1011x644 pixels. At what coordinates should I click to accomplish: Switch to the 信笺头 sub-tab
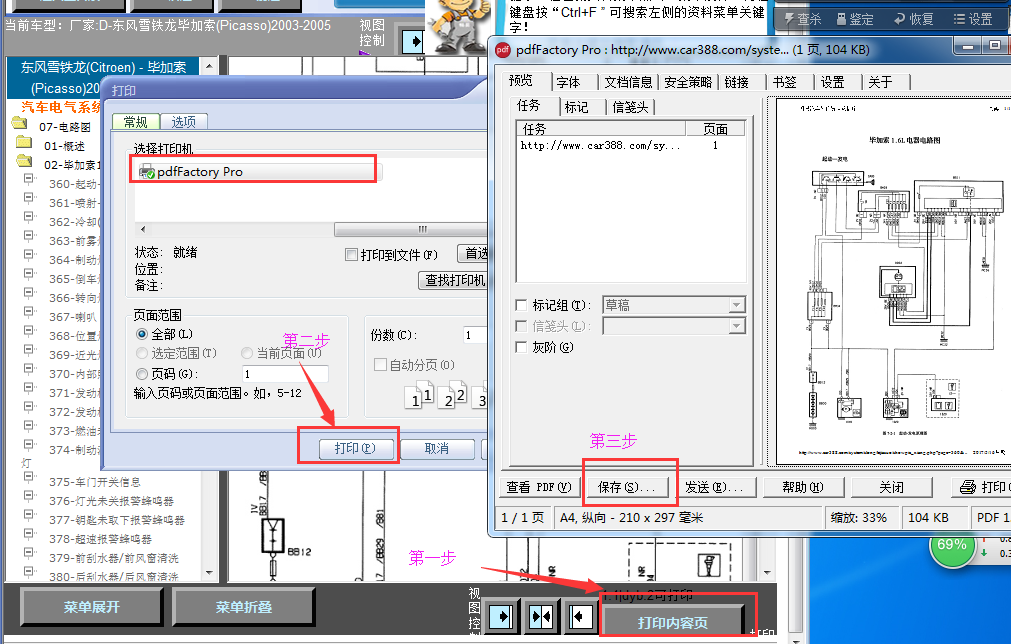coord(630,107)
